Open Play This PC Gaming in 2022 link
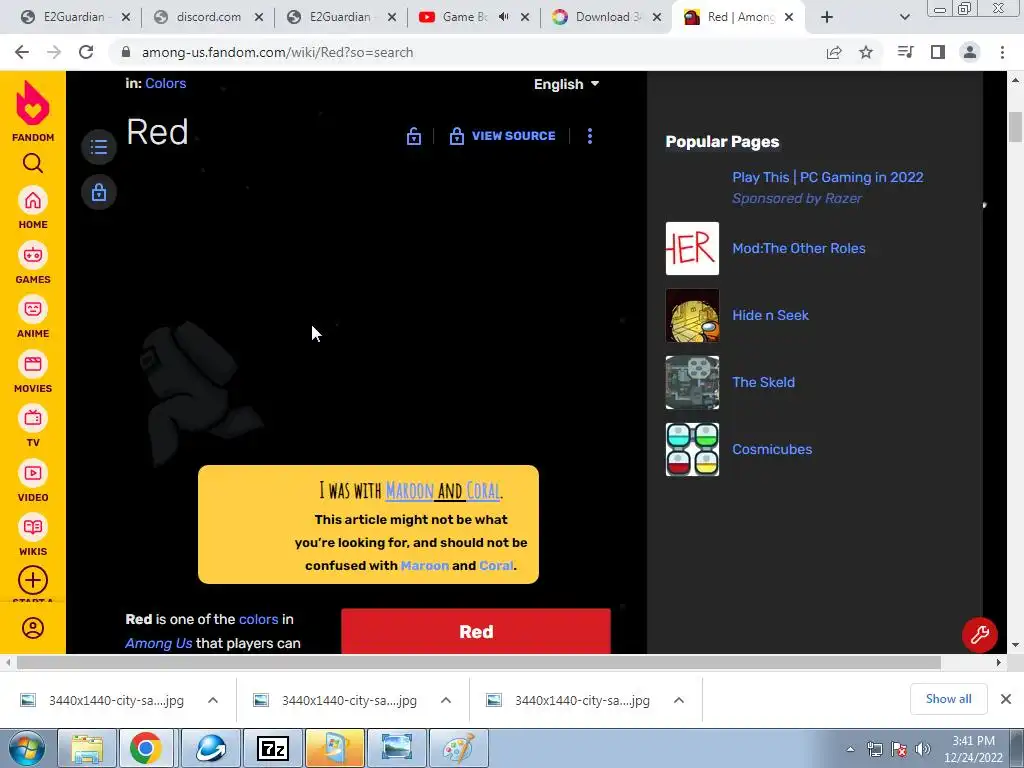 [827, 178]
